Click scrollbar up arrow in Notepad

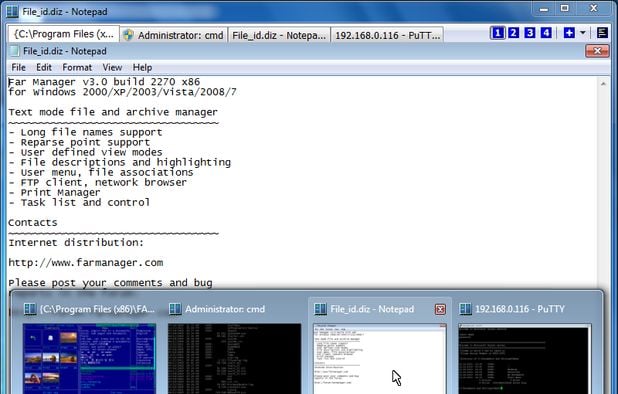(x=603, y=84)
